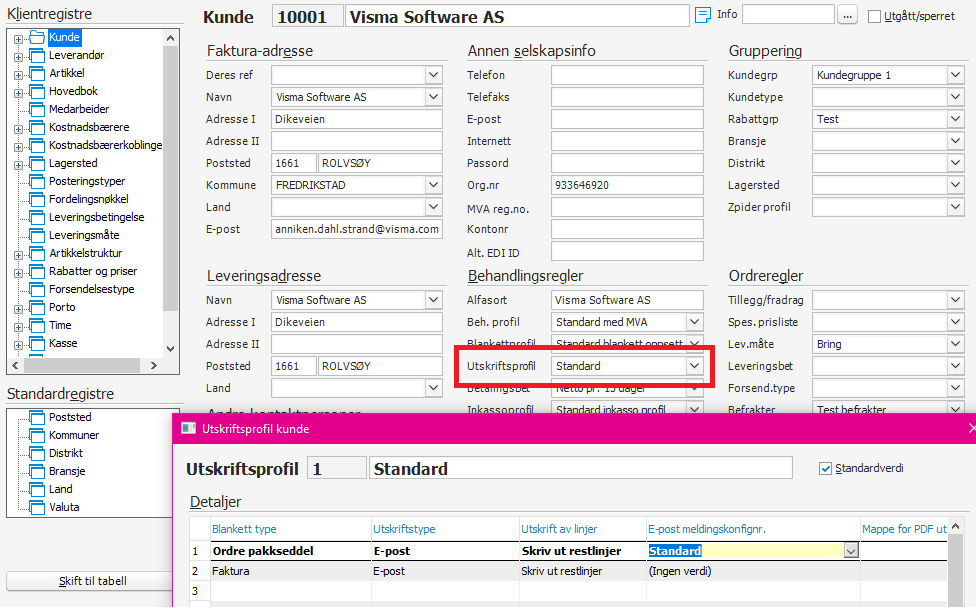Click the Info text field
The image size is (976, 608).
788,14
